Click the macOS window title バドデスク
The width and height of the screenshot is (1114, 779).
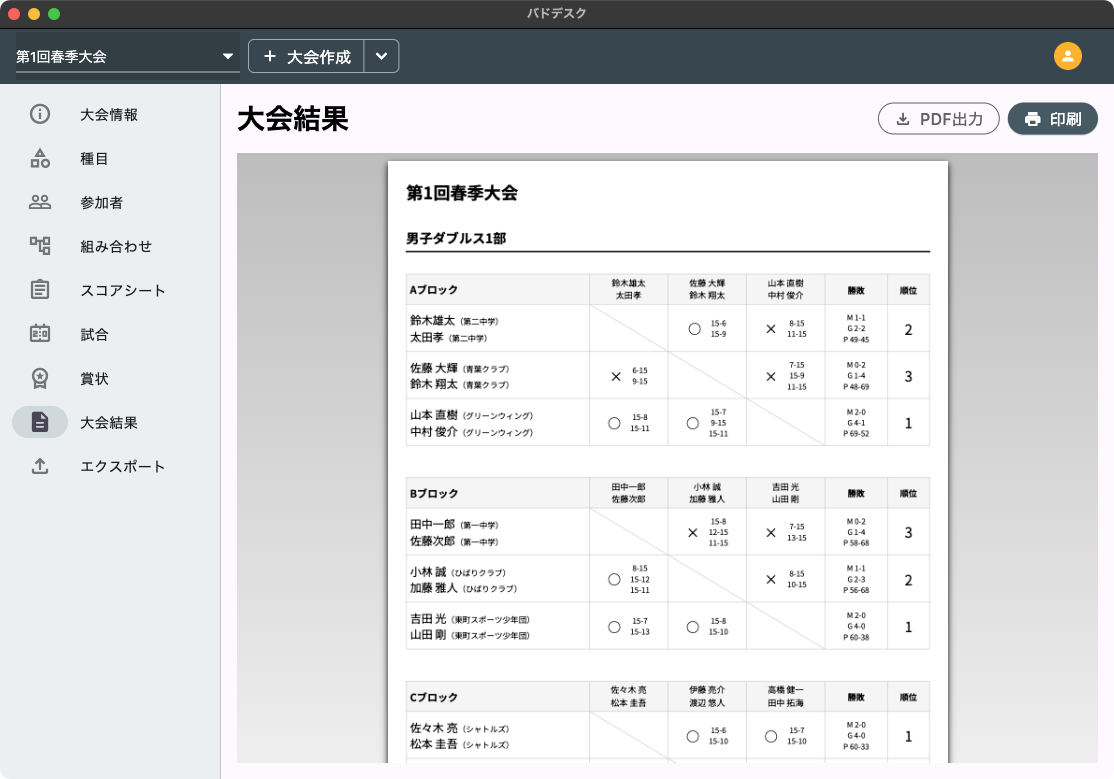pyautogui.click(x=556, y=13)
